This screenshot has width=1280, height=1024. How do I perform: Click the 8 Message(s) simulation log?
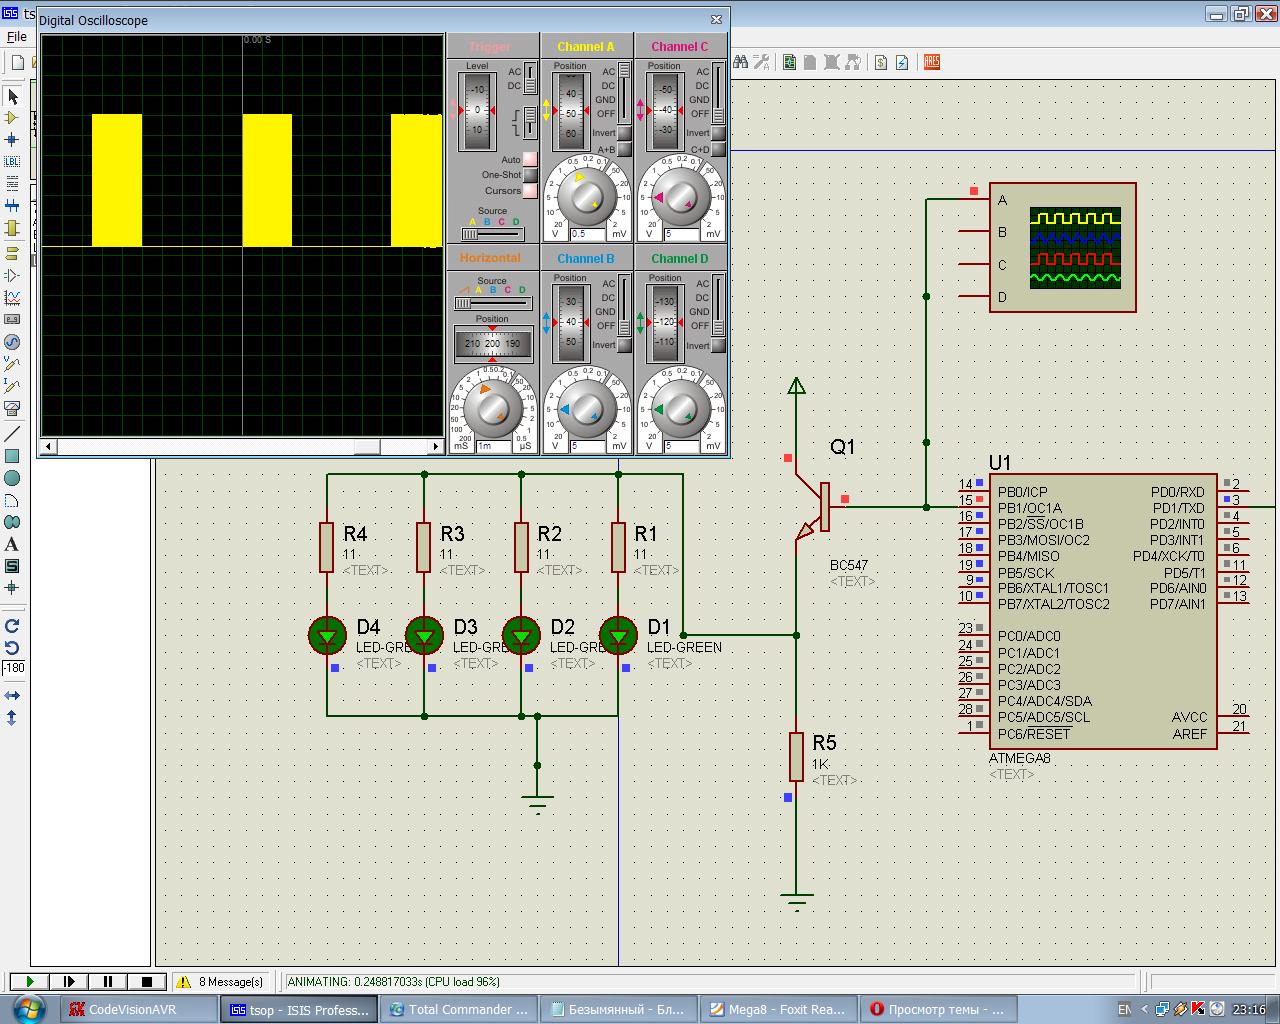(222, 982)
